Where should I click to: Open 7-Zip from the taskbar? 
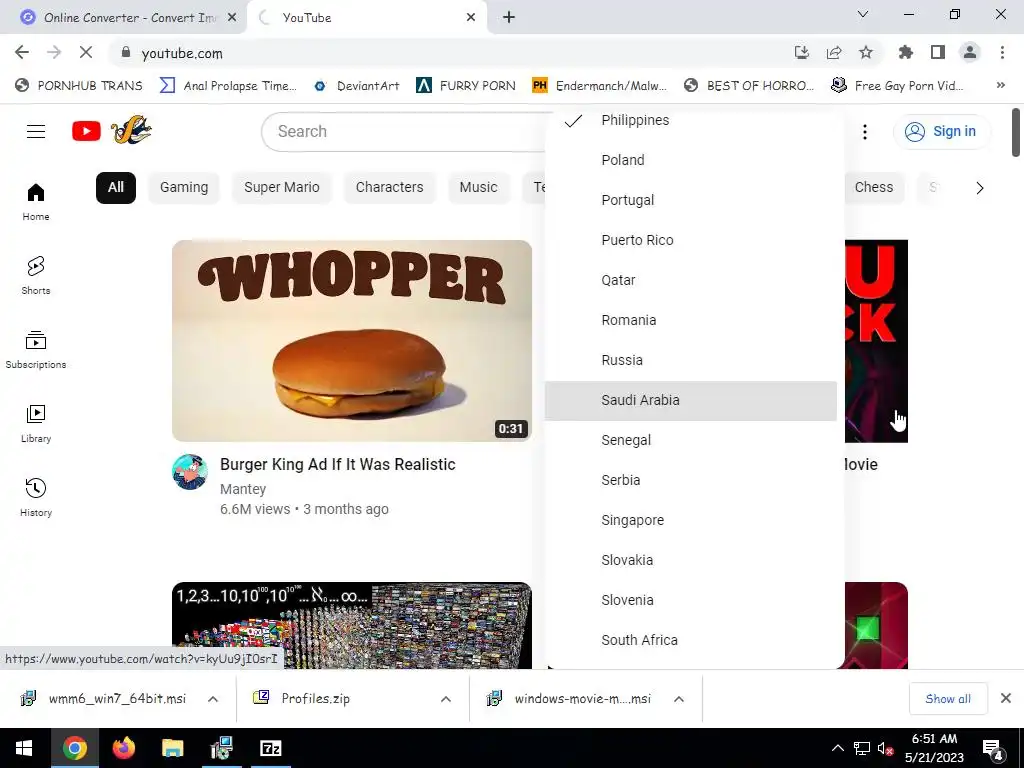[x=270, y=748]
